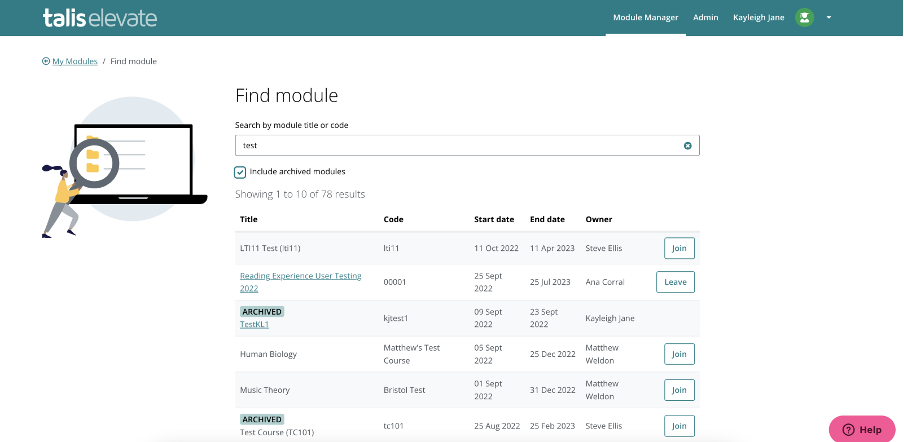This screenshot has width=904, height=442.
Task: Open the user avatar icon
Action: (804, 17)
